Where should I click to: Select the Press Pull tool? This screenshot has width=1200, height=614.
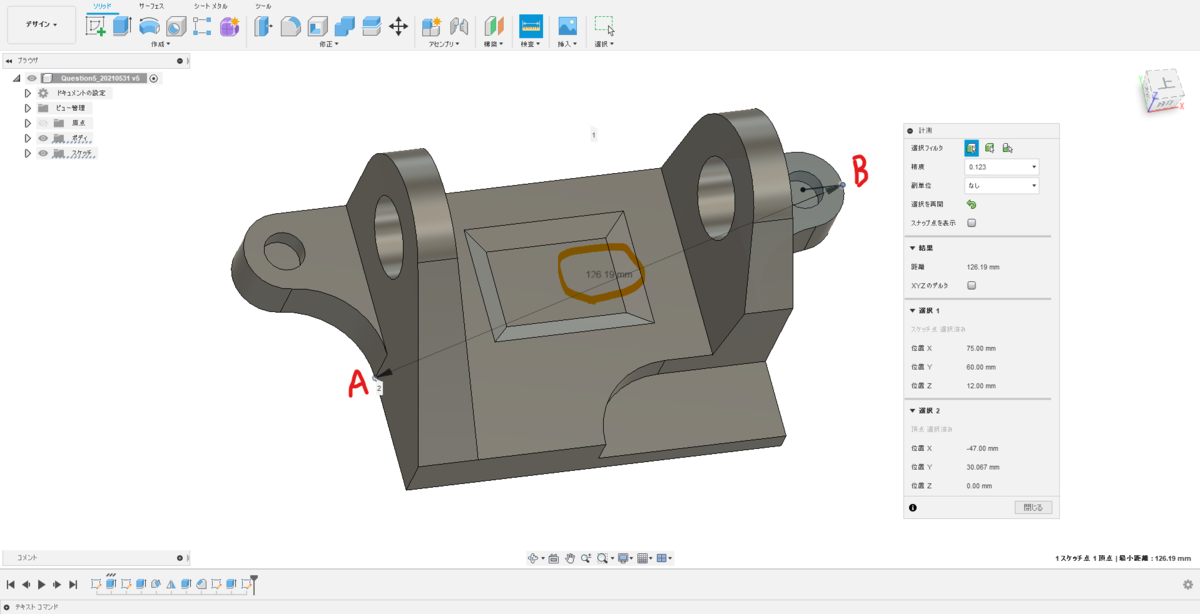click(x=264, y=27)
